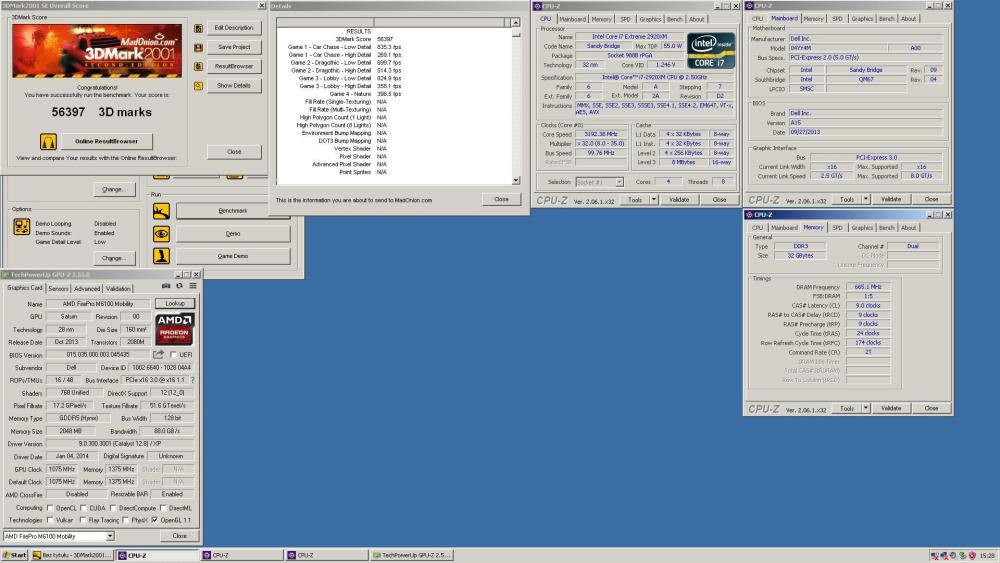
Task: Switch to the Validation tab in GPU-Z
Action: tap(118, 289)
